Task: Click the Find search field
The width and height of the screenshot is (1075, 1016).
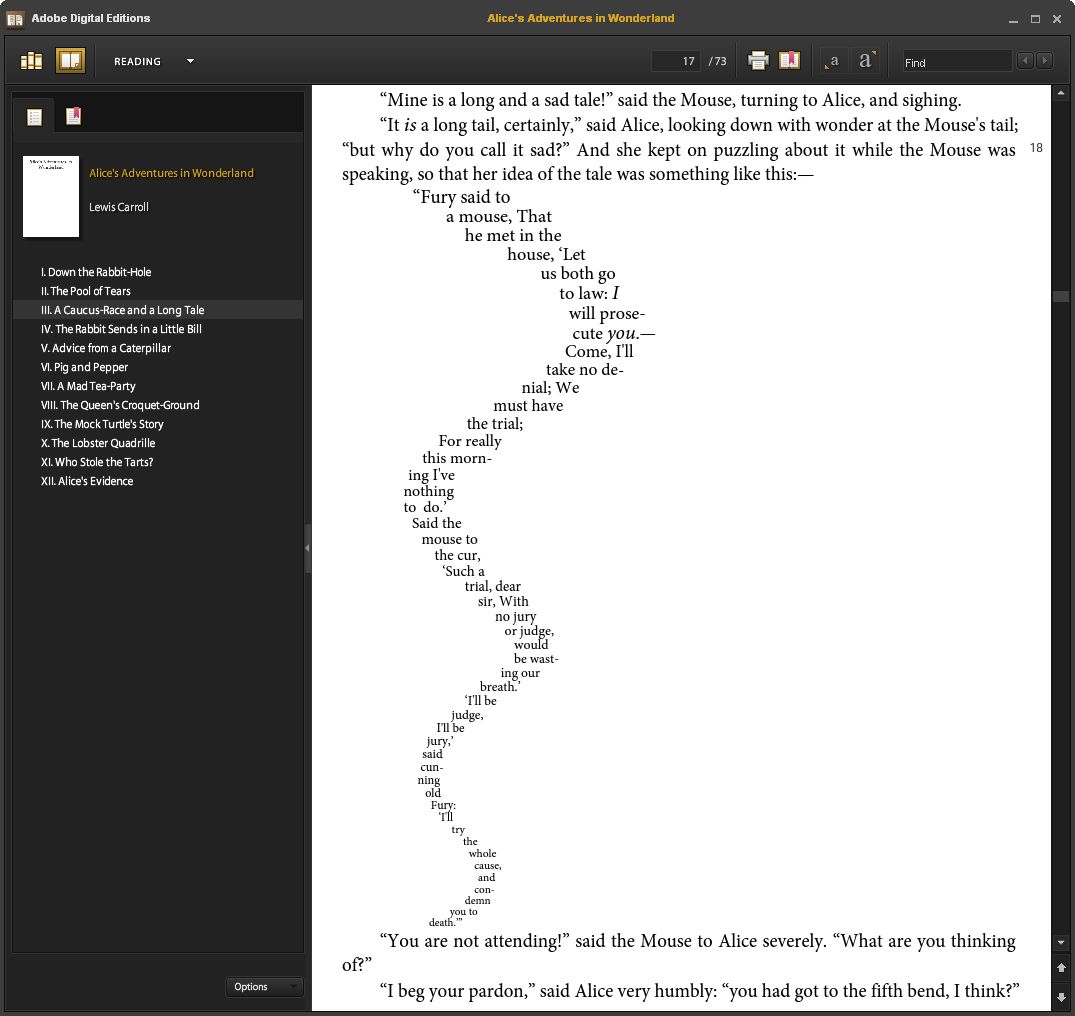Action: tap(956, 62)
